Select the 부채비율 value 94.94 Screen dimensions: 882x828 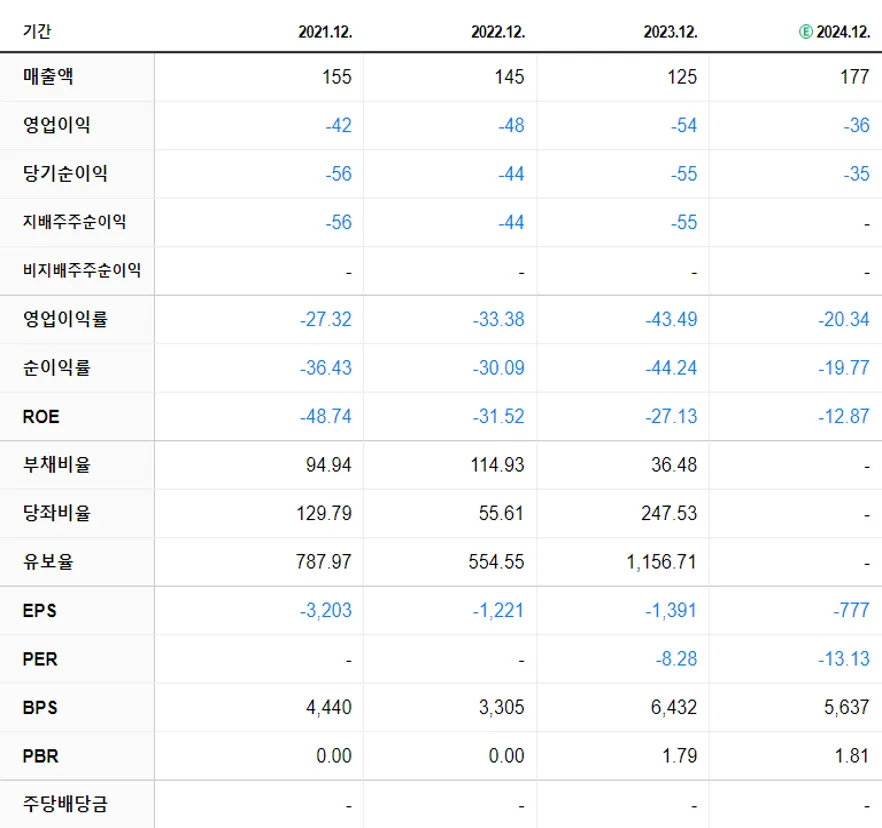(x=328, y=465)
